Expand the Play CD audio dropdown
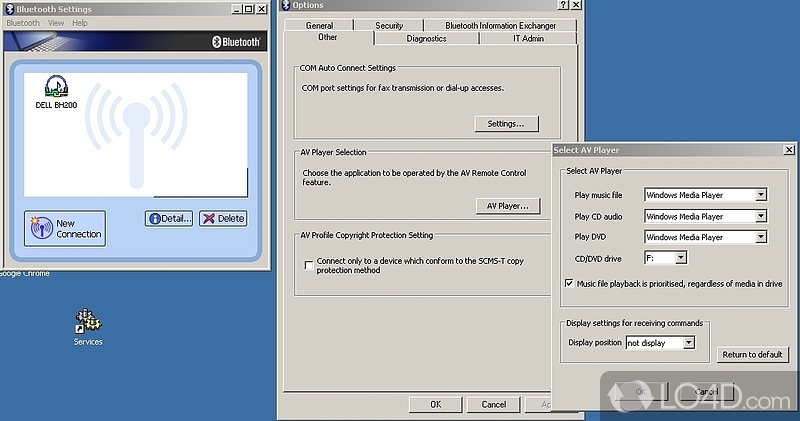The height and width of the screenshot is (421, 800). point(761,216)
